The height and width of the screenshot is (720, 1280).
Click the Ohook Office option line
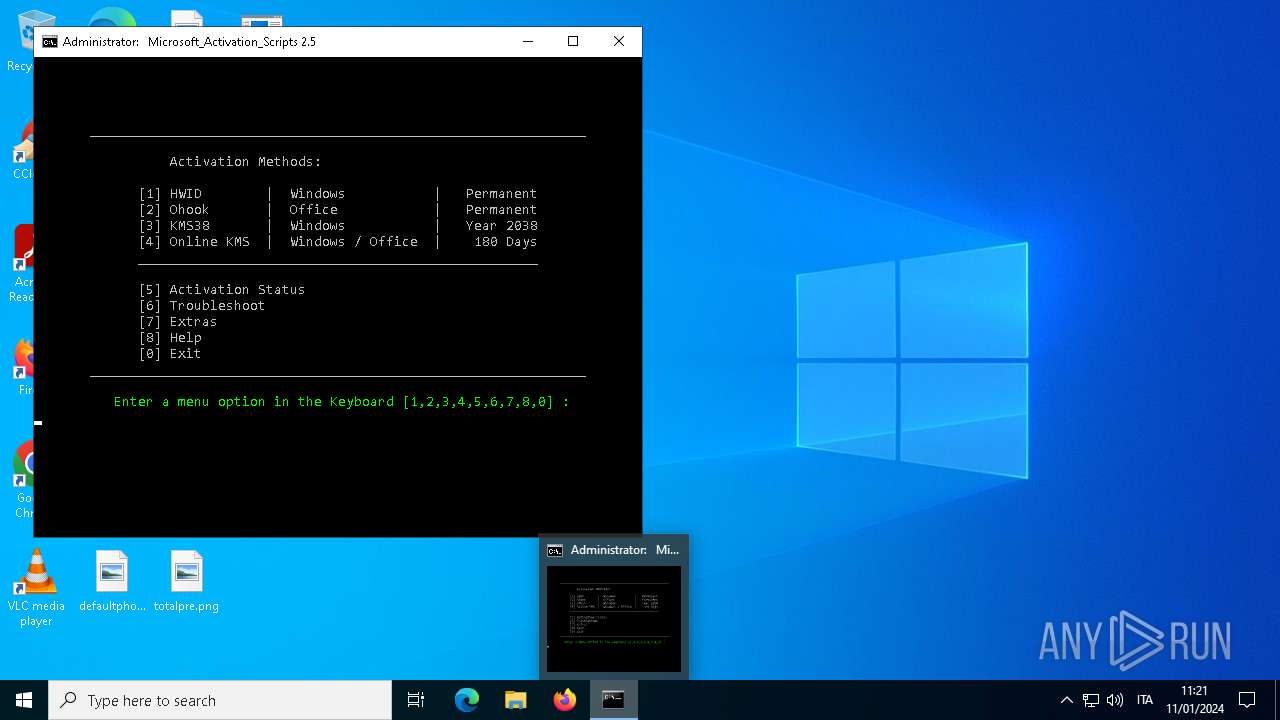338,210
